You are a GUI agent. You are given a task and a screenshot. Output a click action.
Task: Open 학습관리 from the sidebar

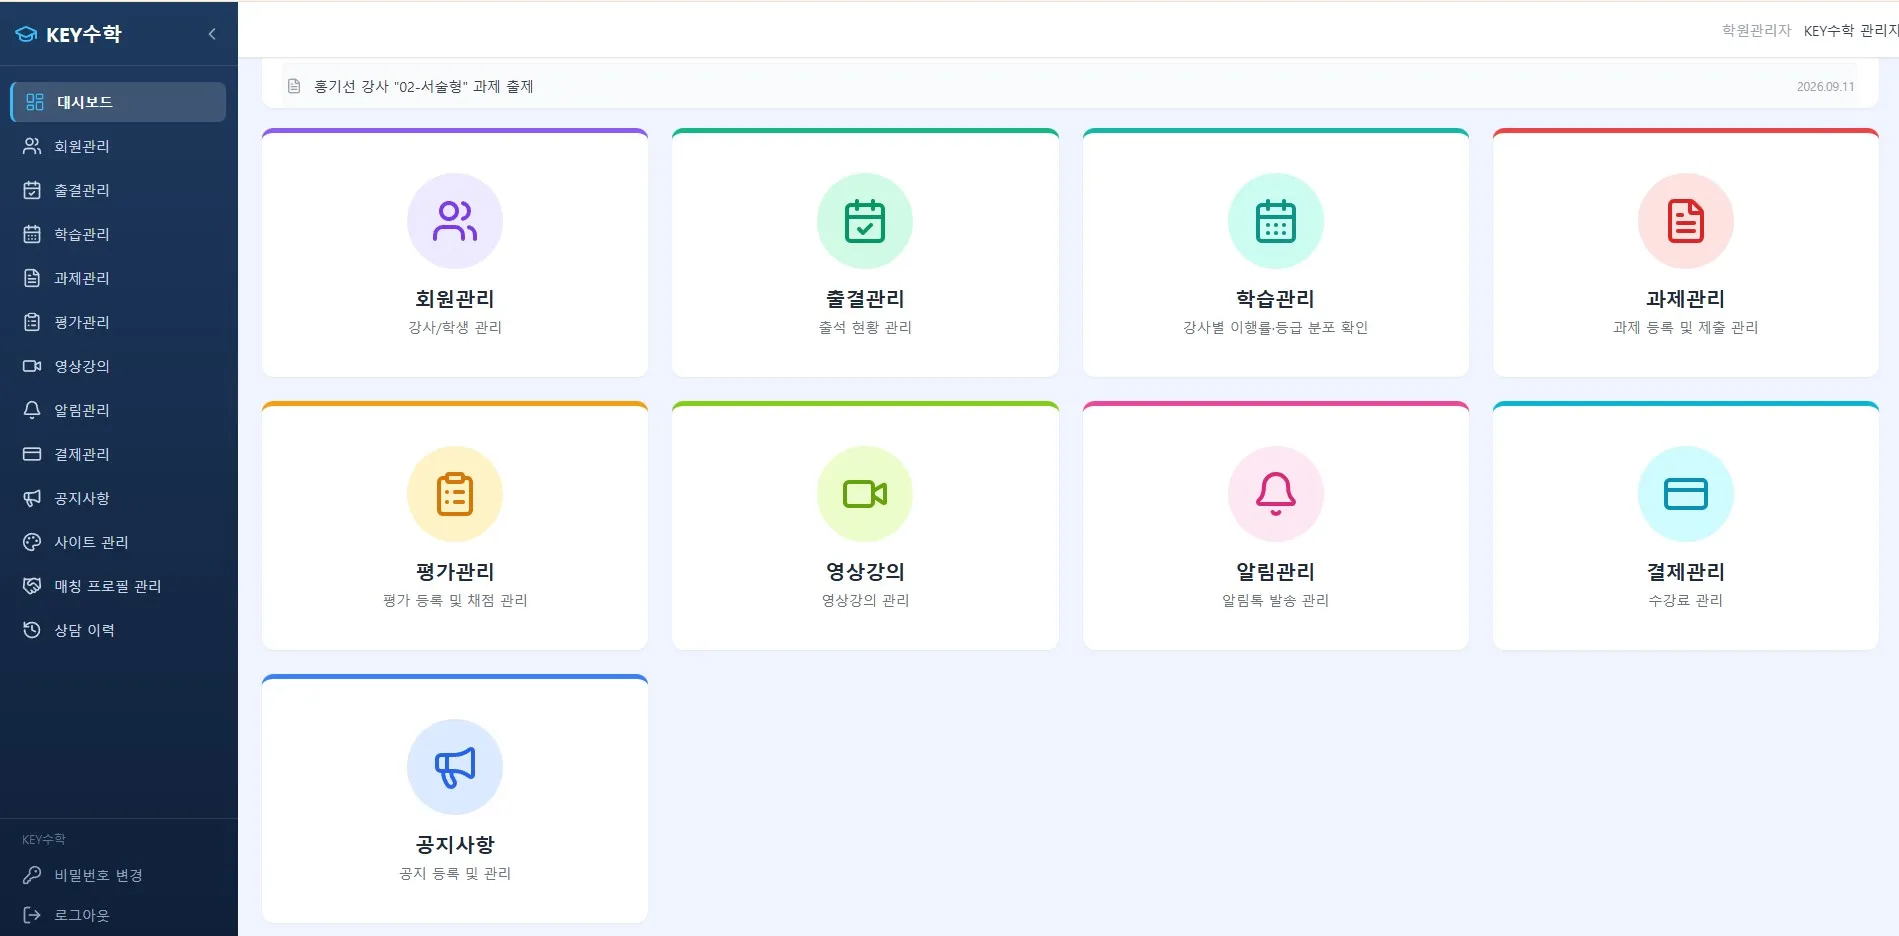click(x=118, y=234)
